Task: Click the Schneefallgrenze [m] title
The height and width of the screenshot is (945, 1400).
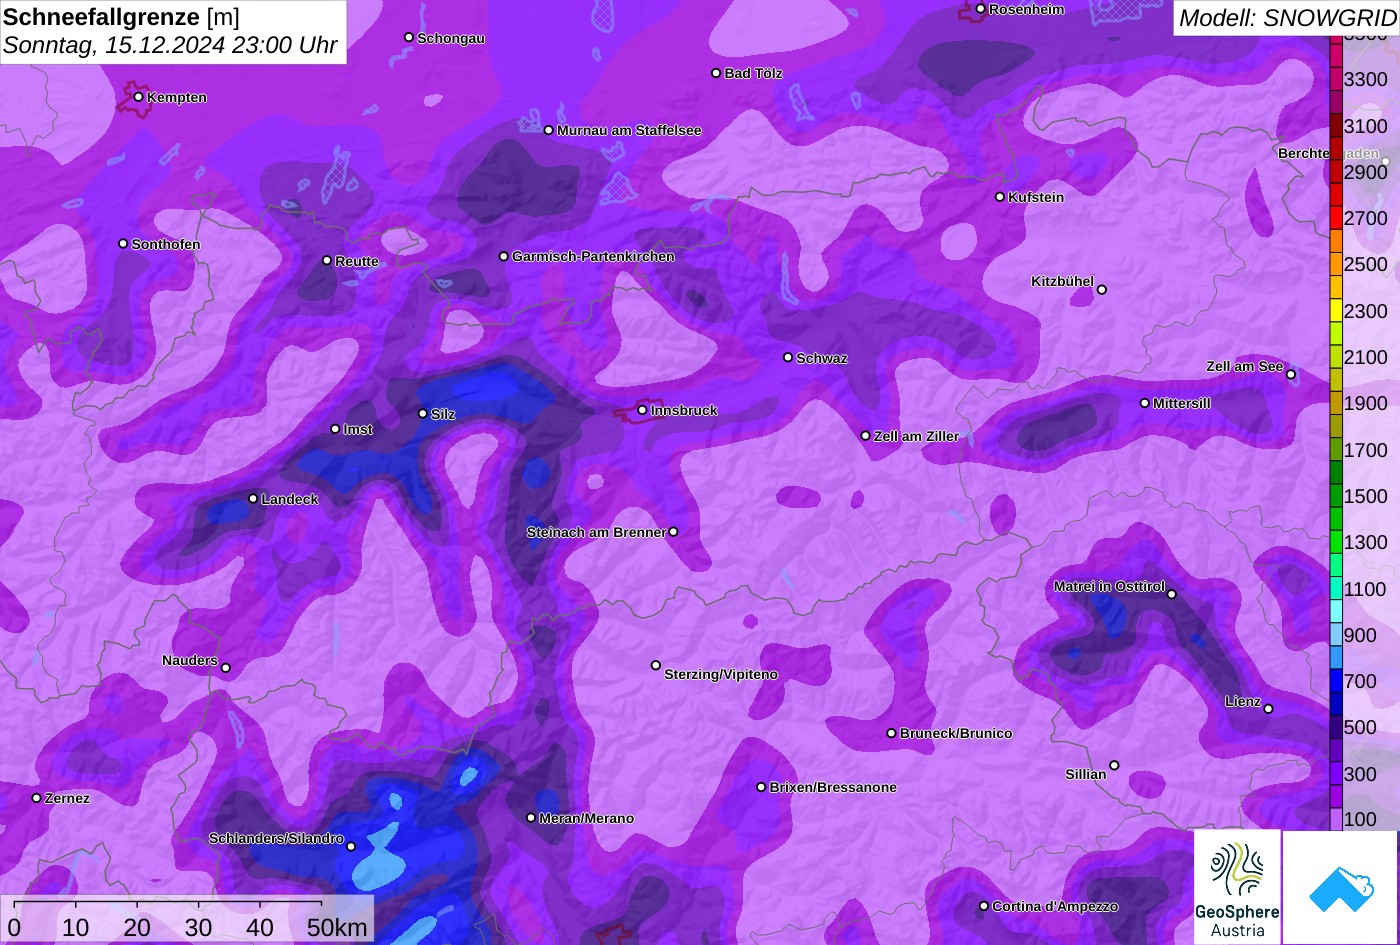Action: tap(121, 17)
